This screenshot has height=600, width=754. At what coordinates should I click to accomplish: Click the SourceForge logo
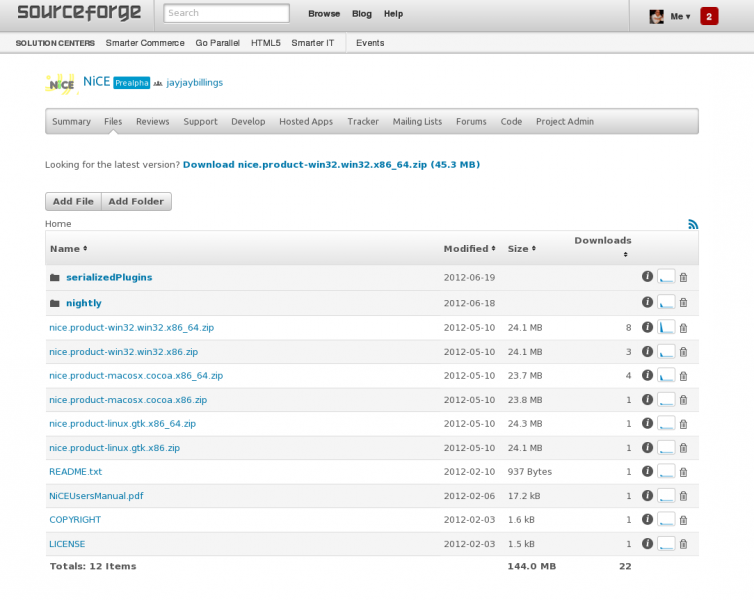[79, 12]
